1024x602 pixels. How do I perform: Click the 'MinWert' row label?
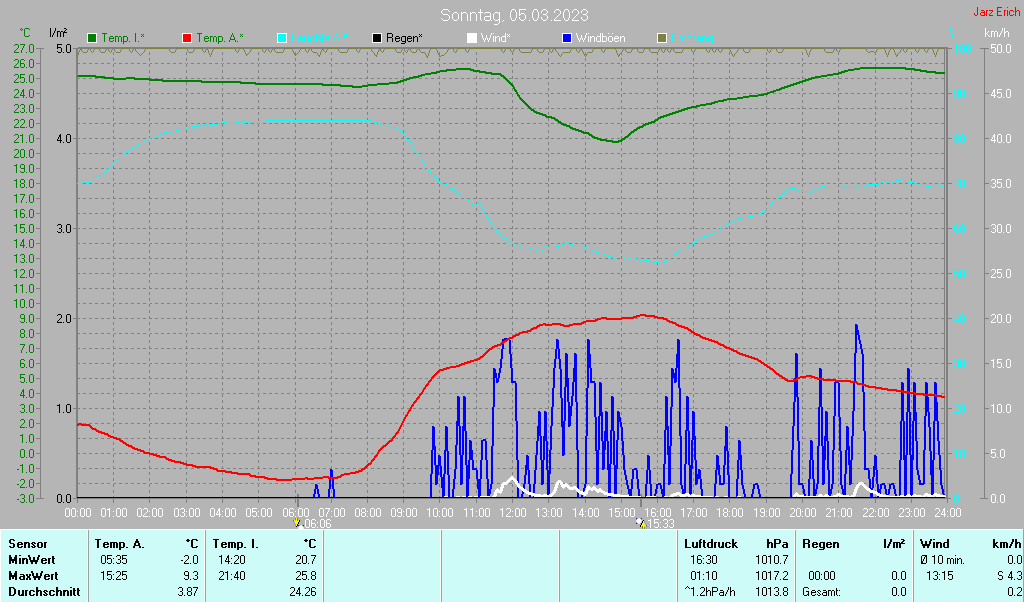(x=31, y=560)
